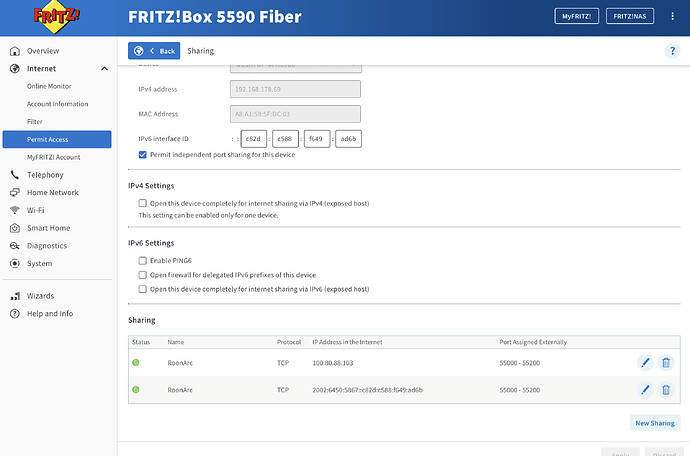Image resolution: width=690 pixels, height=456 pixels.
Task: Click the Diagnostics icon
Action: coord(15,246)
